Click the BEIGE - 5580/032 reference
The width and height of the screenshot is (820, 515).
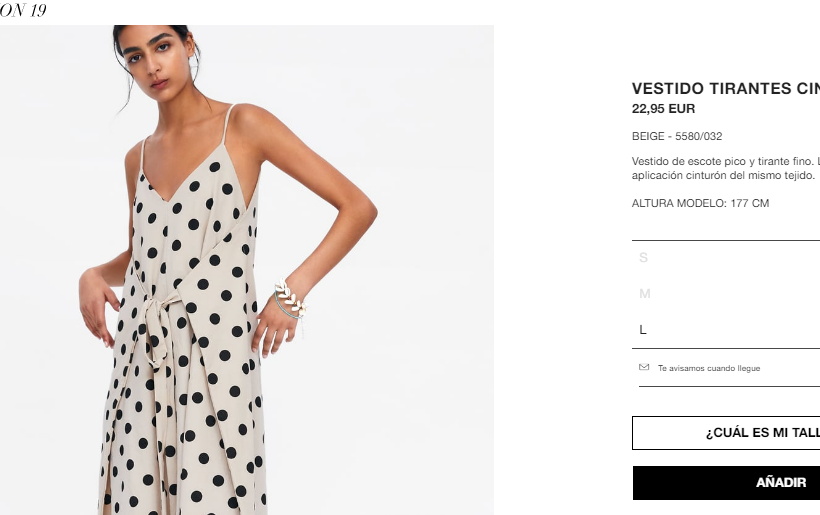[x=677, y=136]
